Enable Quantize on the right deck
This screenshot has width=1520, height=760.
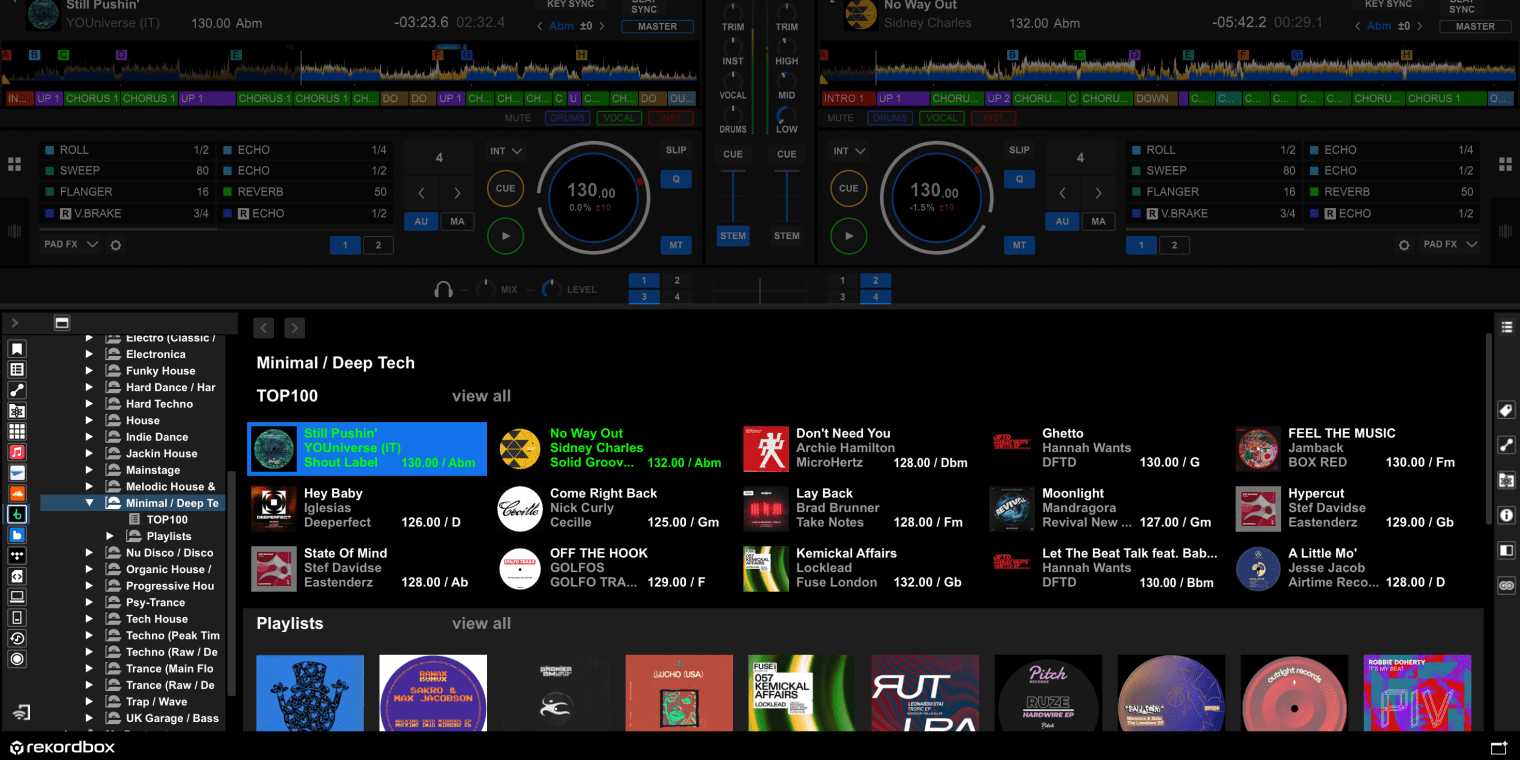coord(1019,178)
